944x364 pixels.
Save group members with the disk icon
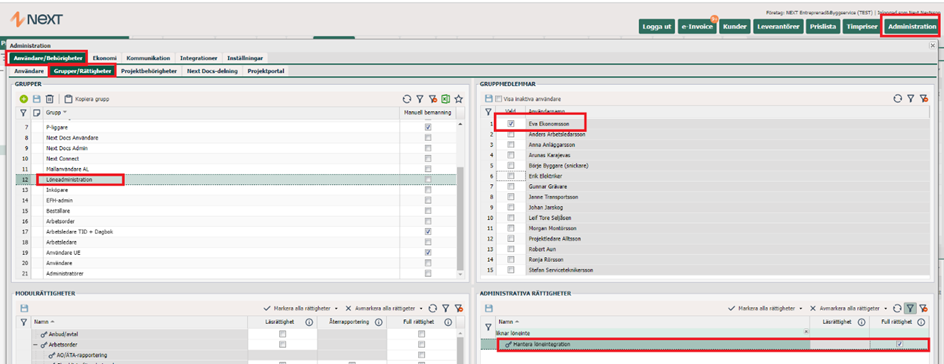point(488,99)
